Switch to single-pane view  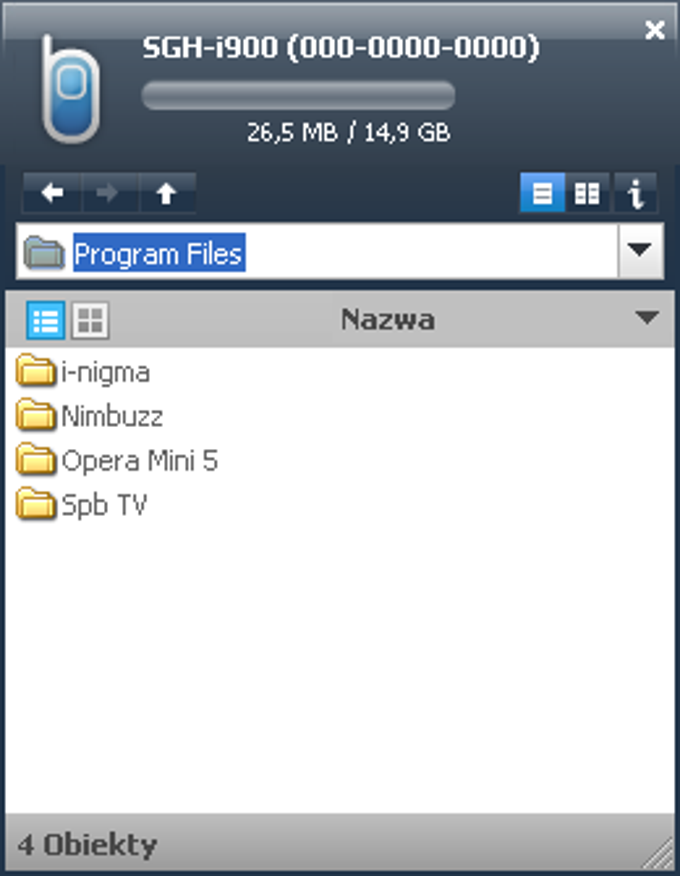542,193
